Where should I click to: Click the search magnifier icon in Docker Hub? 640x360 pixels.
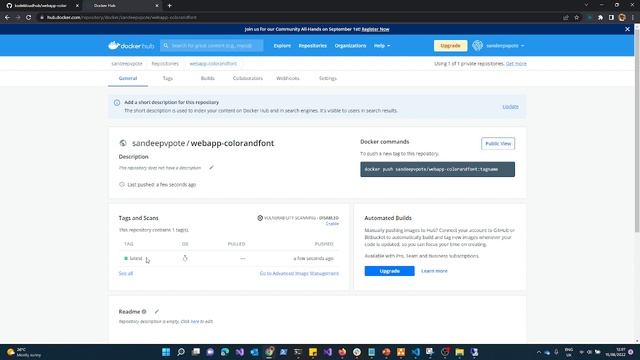166,46
